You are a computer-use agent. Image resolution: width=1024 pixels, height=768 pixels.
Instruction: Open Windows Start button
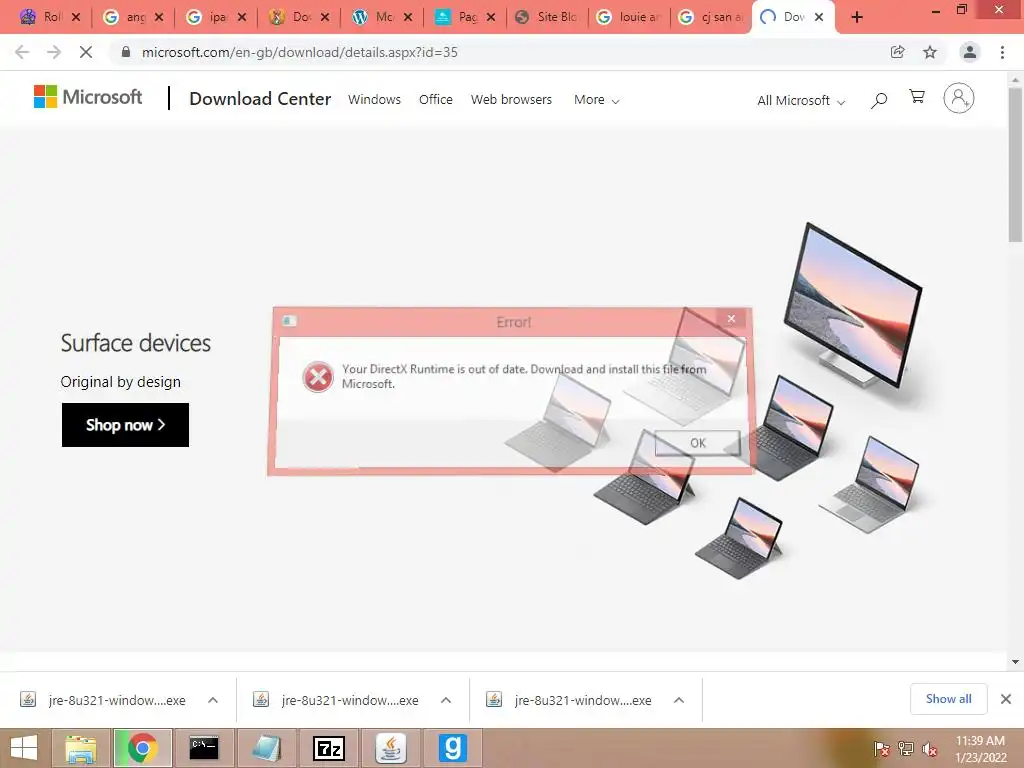tap(24, 748)
